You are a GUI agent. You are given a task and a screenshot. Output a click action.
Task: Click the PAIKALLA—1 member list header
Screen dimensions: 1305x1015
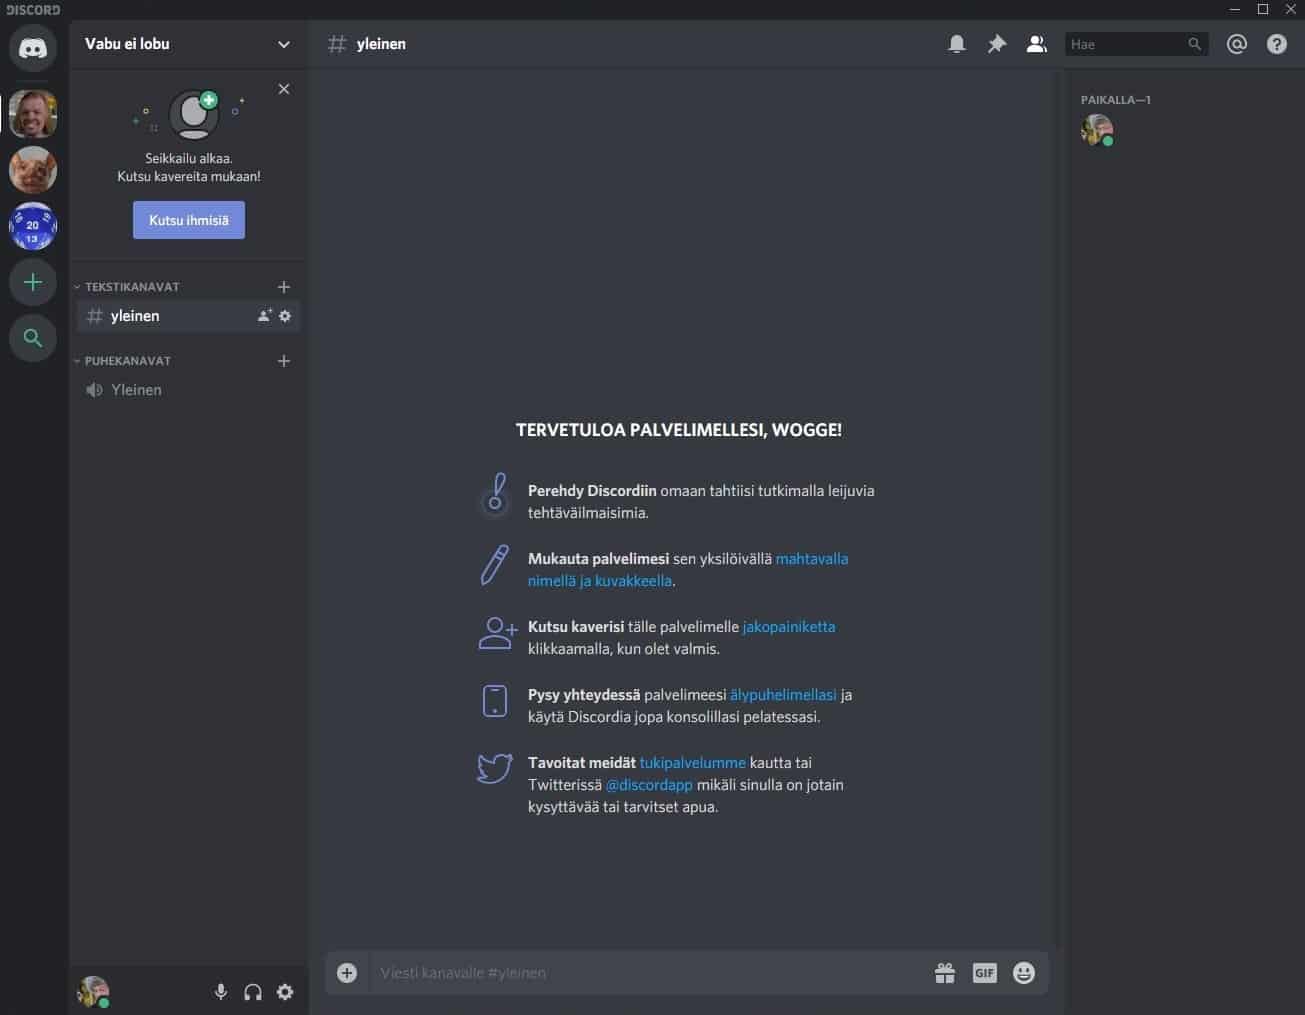pos(1116,100)
